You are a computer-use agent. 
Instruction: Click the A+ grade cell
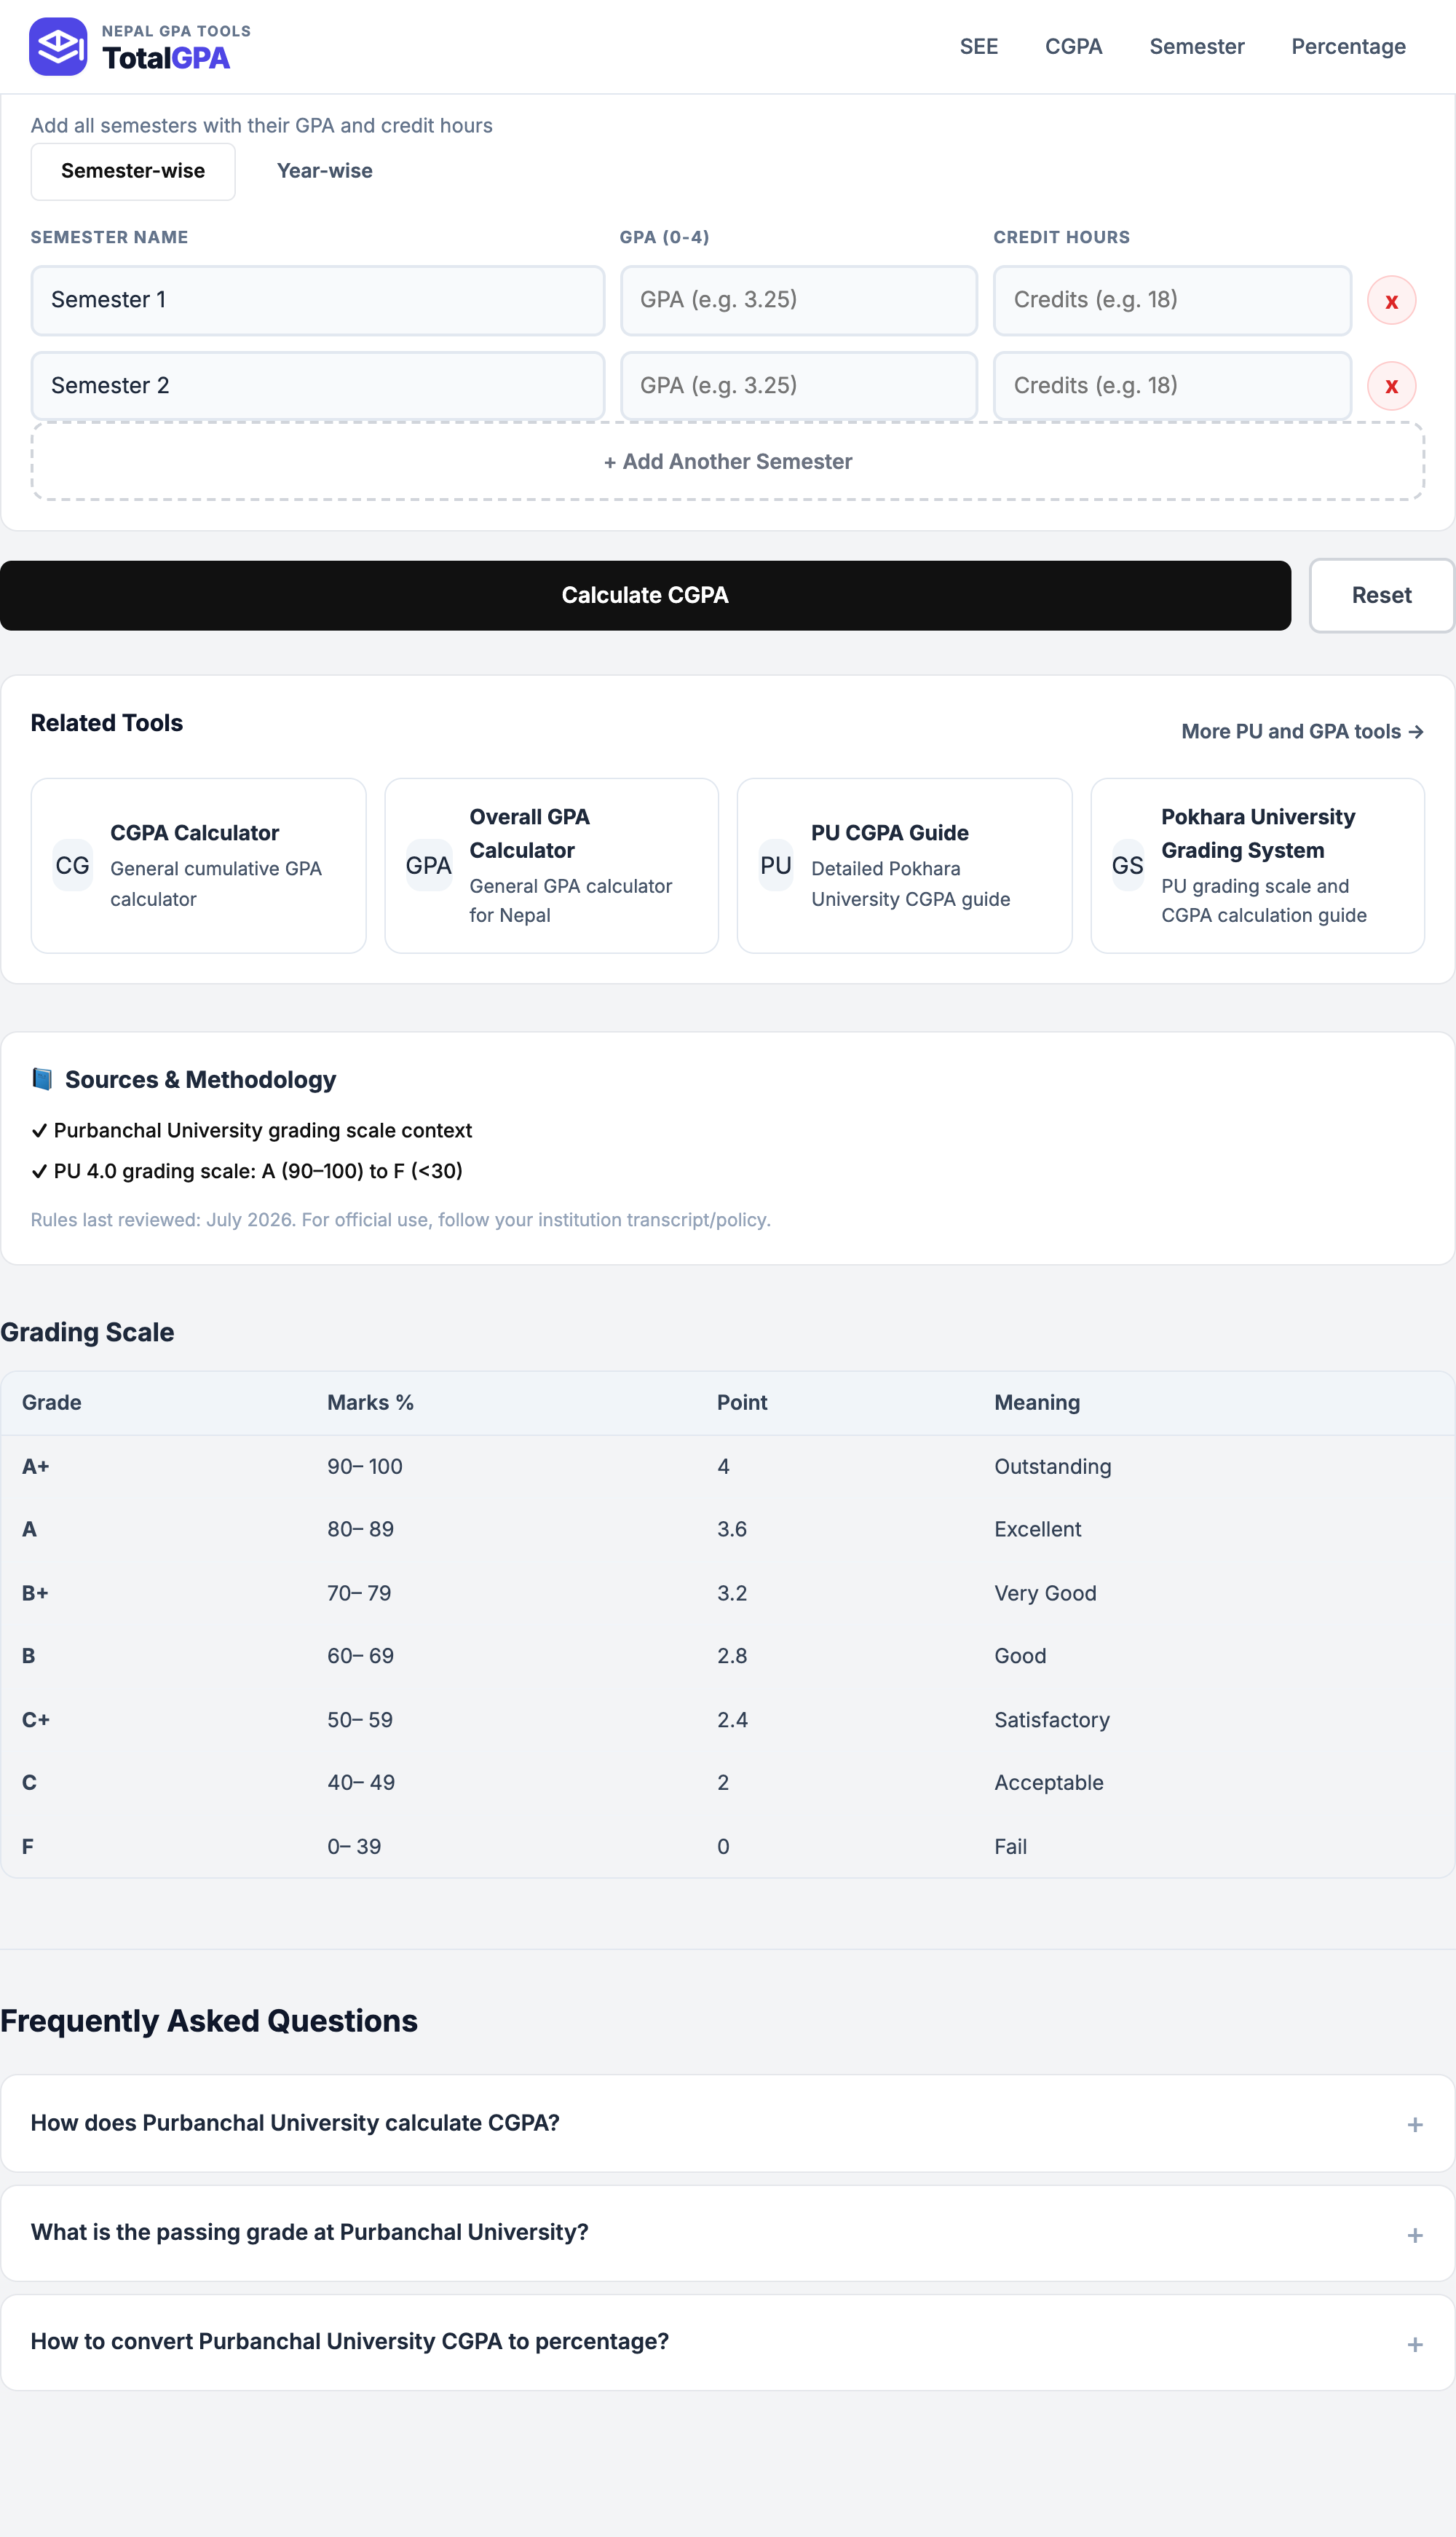pyautogui.click(x=35, y=1466)
